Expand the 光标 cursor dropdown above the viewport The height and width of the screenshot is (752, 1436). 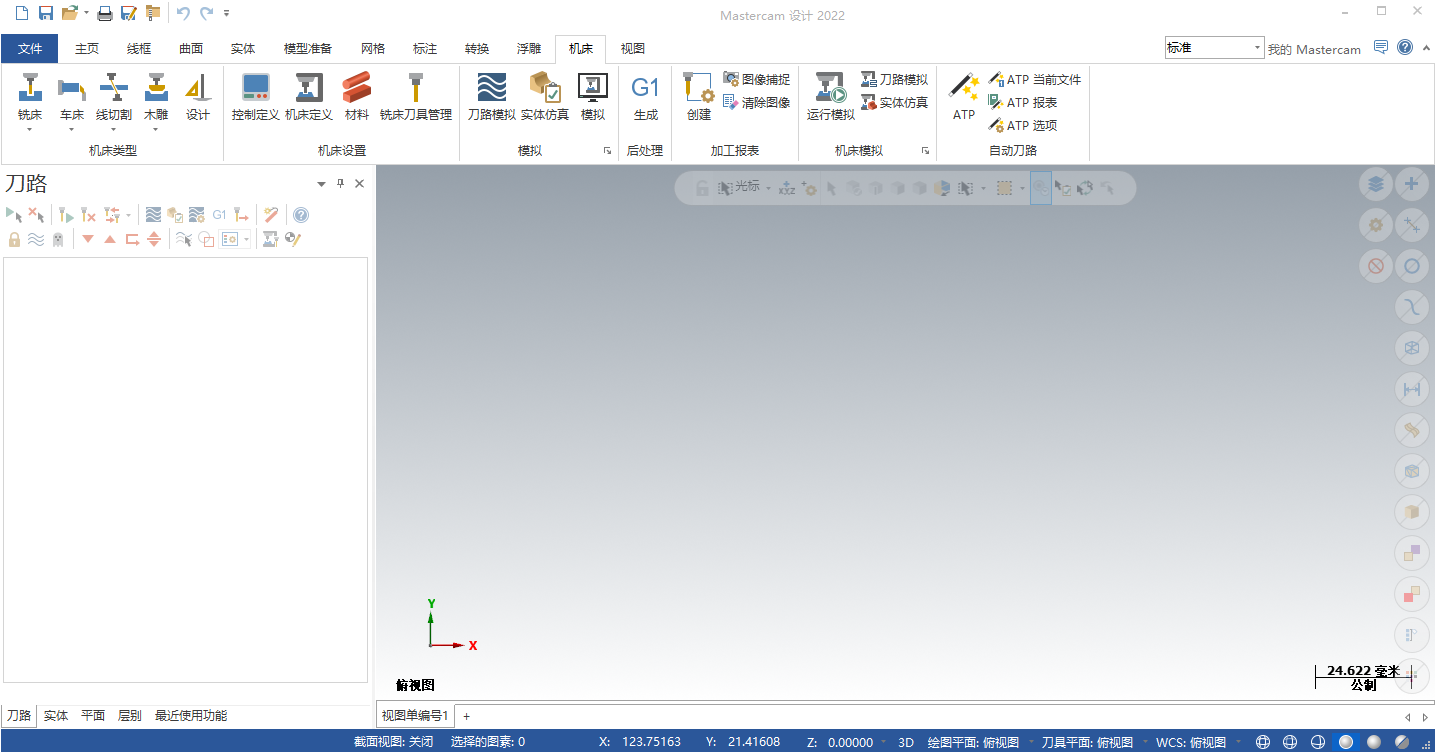pyautogui.click(x=767, y=187)
